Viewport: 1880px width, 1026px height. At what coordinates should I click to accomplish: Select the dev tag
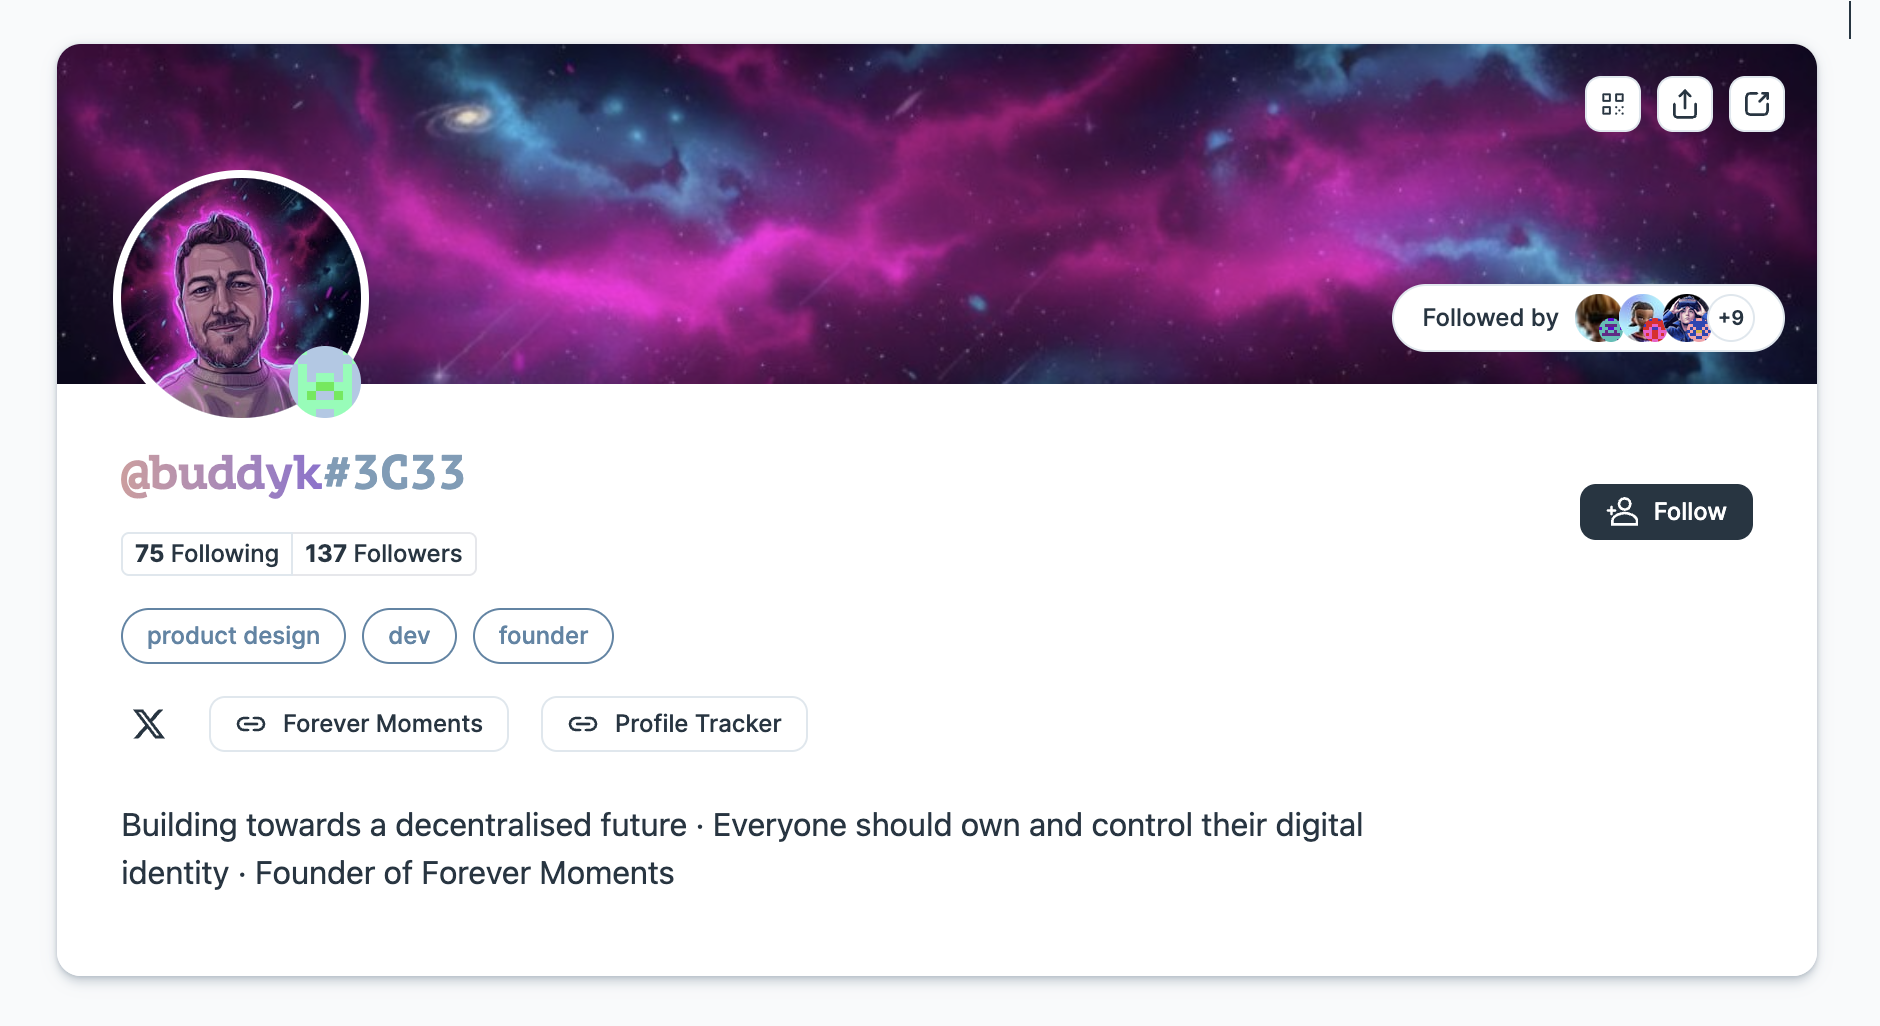click(x=409, y=636)
